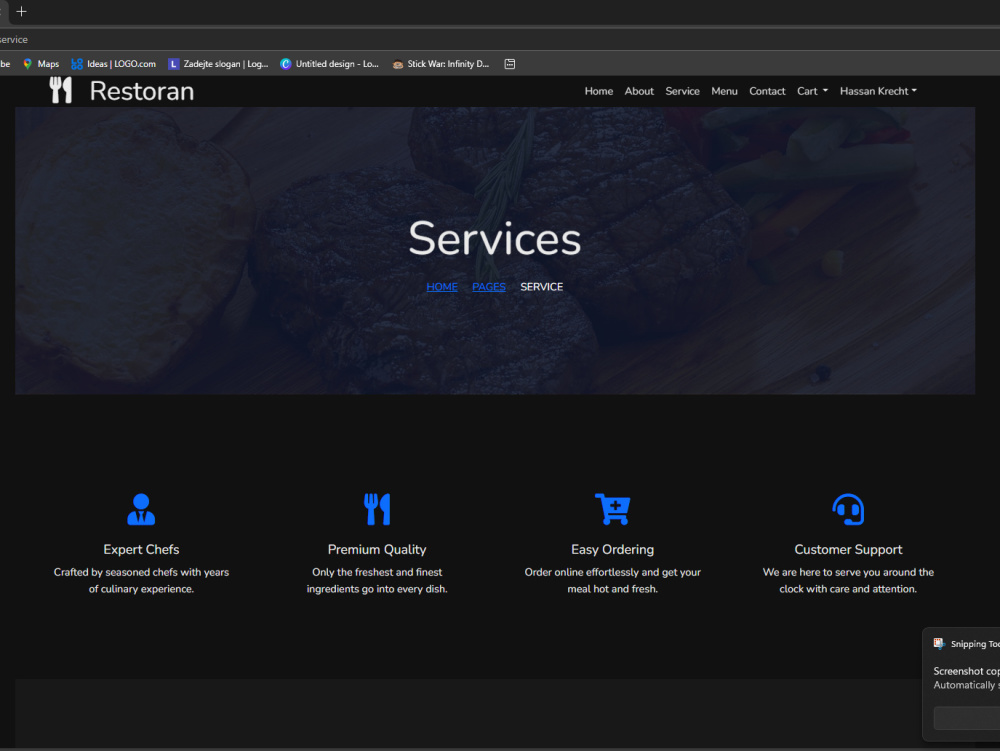The height and width of the screenshot is (751, 1000).
Task: Open the Zadejte slogan bookmark
Action: coord(218,64)
